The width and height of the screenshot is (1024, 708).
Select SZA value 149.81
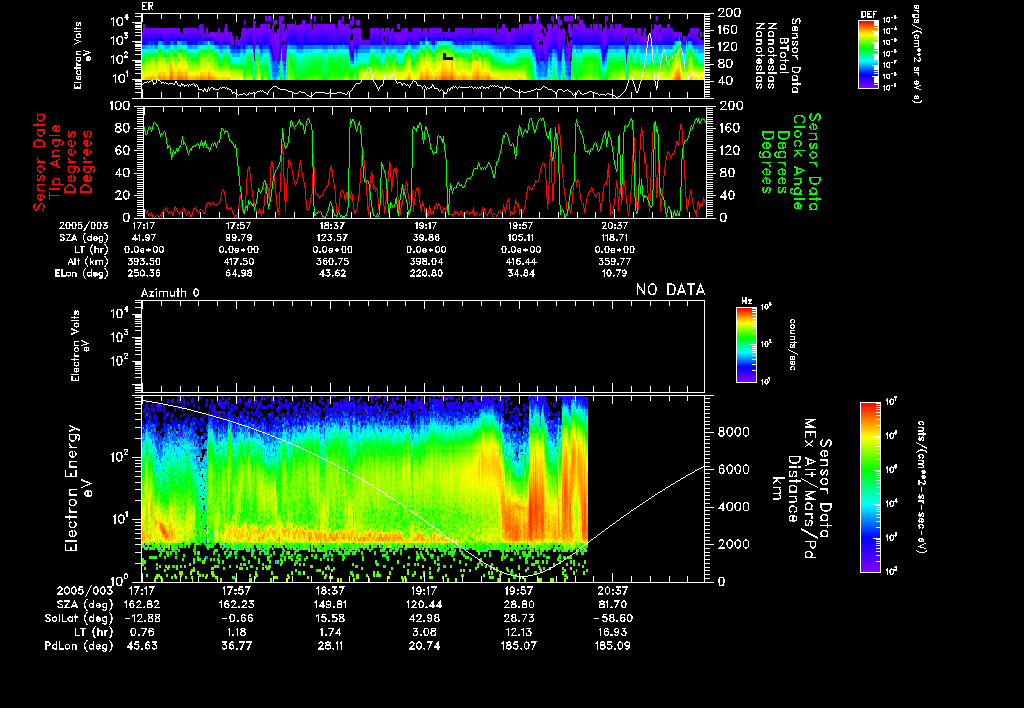click(330, 604)
